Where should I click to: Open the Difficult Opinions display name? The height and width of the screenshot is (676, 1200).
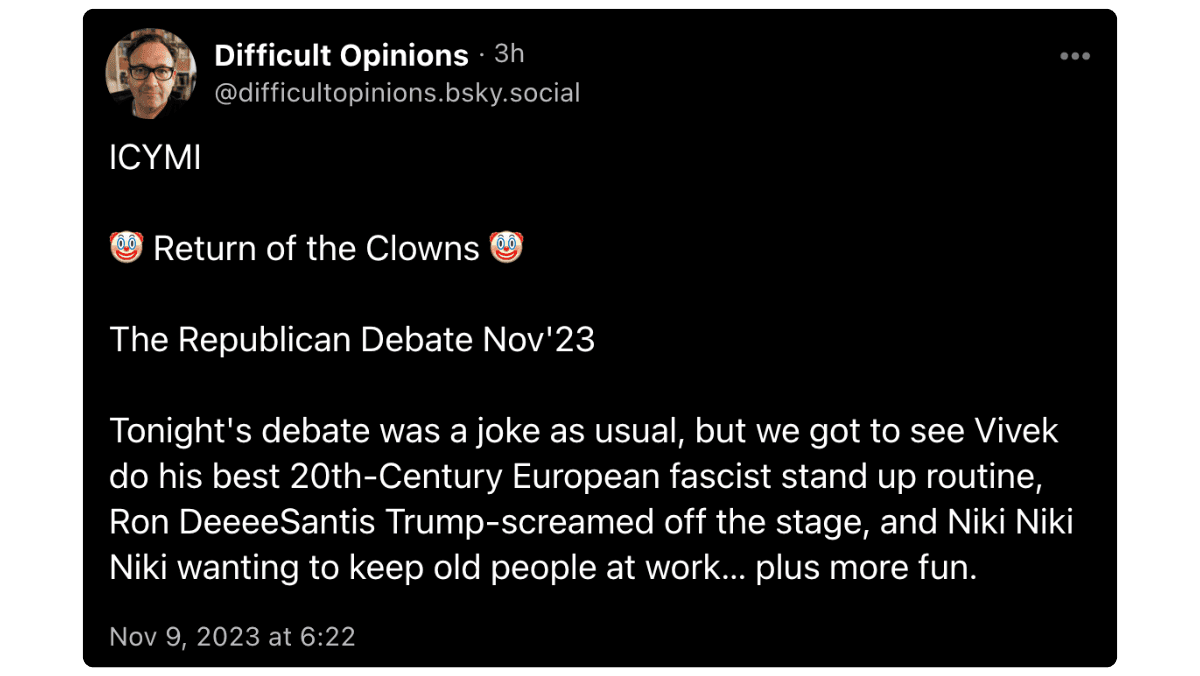(341, 56)
